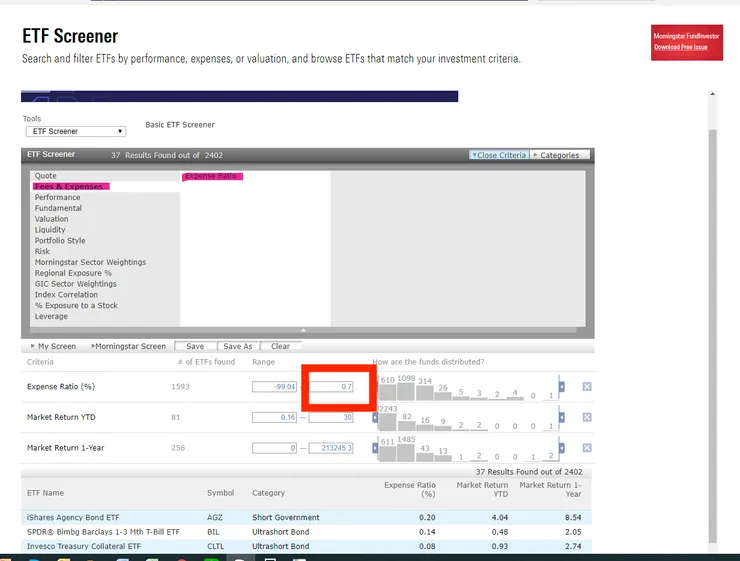Click Short Government category cell
Viewport: 740px width, 561px height.
[x=286, y=518]
